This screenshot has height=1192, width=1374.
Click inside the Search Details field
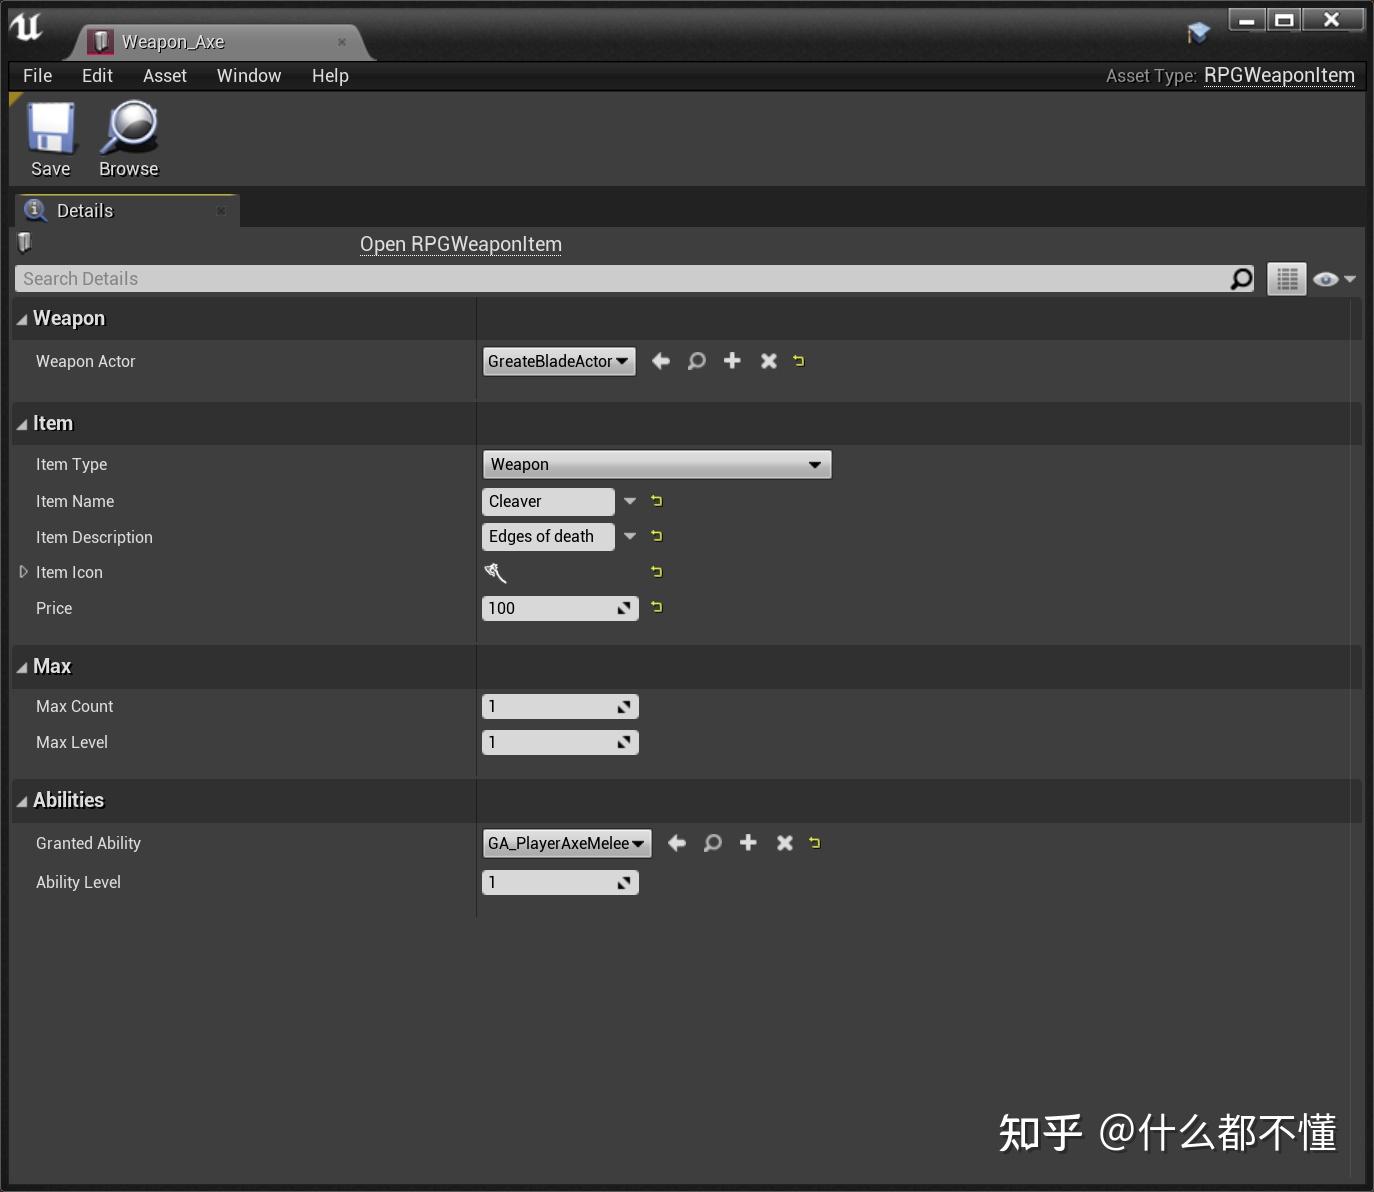pos(400,278)
